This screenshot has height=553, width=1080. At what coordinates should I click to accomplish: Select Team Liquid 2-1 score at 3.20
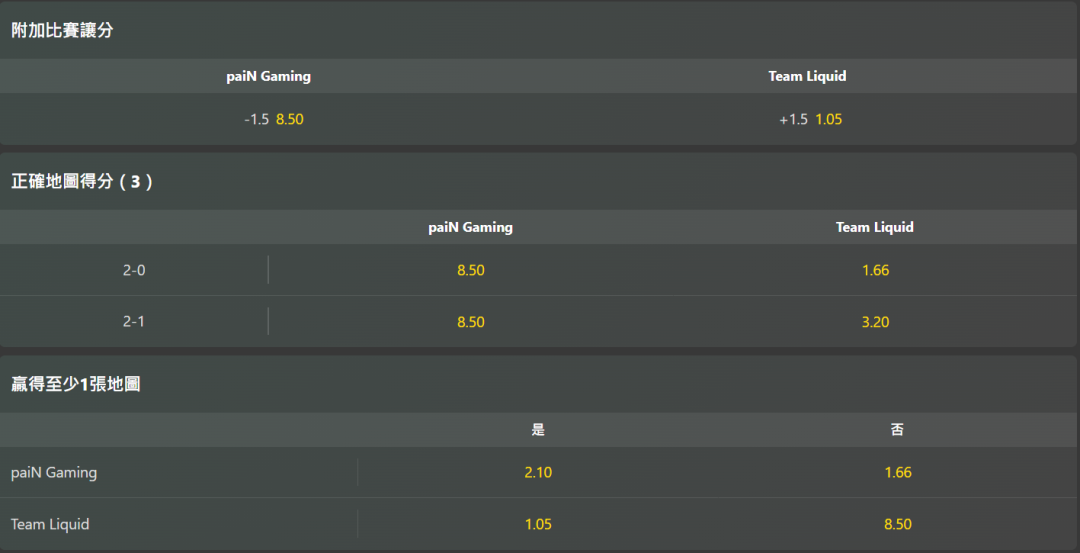tap(875, 322)
